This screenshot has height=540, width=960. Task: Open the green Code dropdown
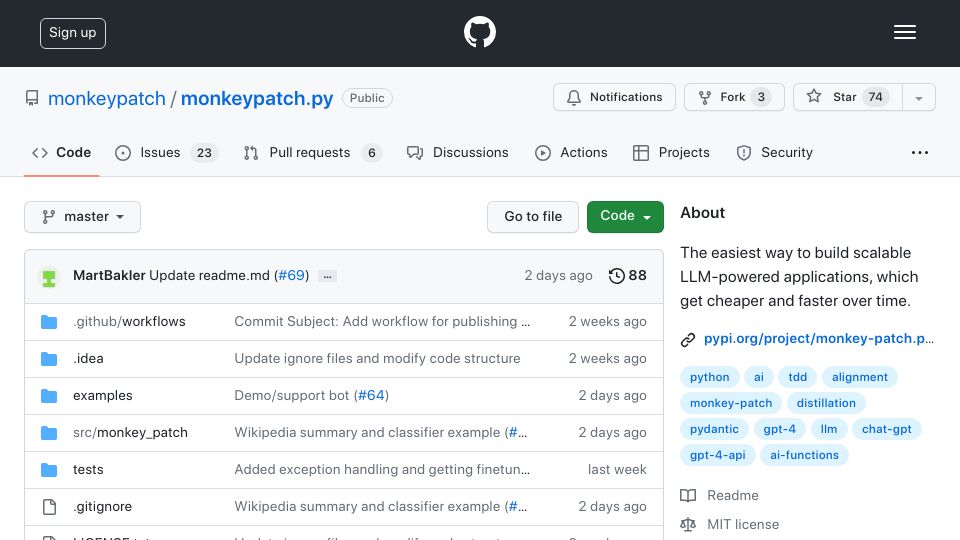(x=625, y=217)
